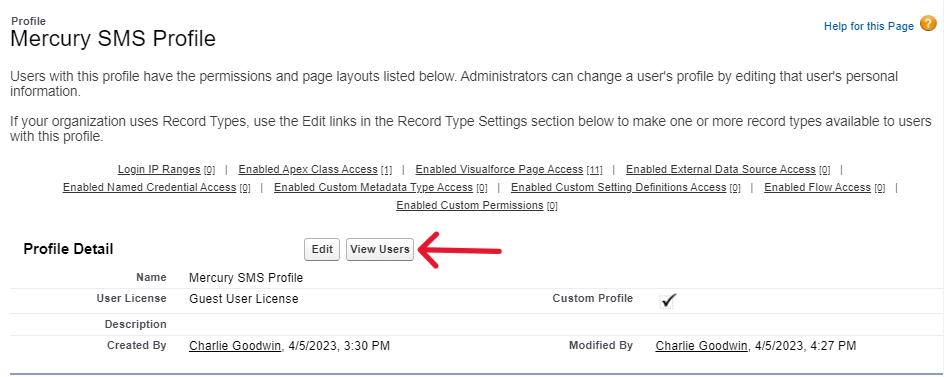
Task: Click the View Users button
Action: point(380,249)
